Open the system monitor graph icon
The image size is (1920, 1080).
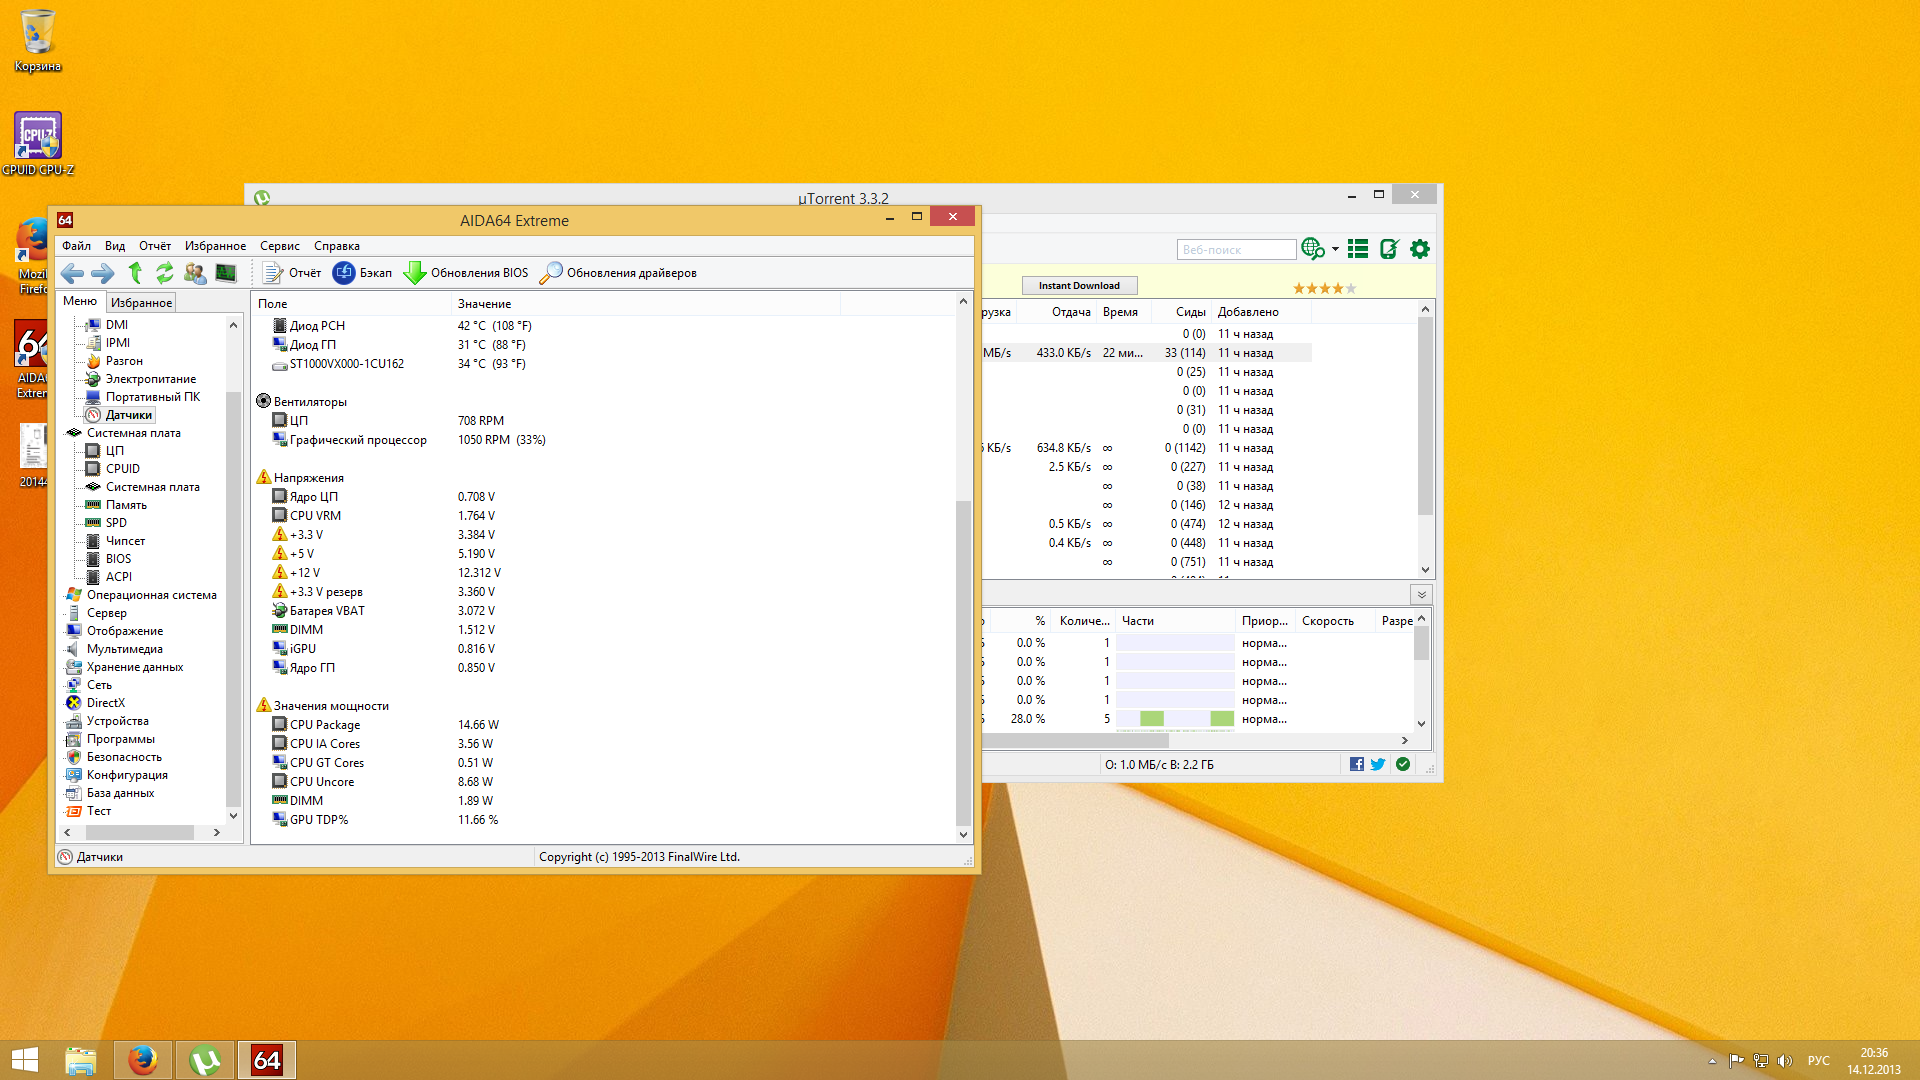(x=226, y=273)
